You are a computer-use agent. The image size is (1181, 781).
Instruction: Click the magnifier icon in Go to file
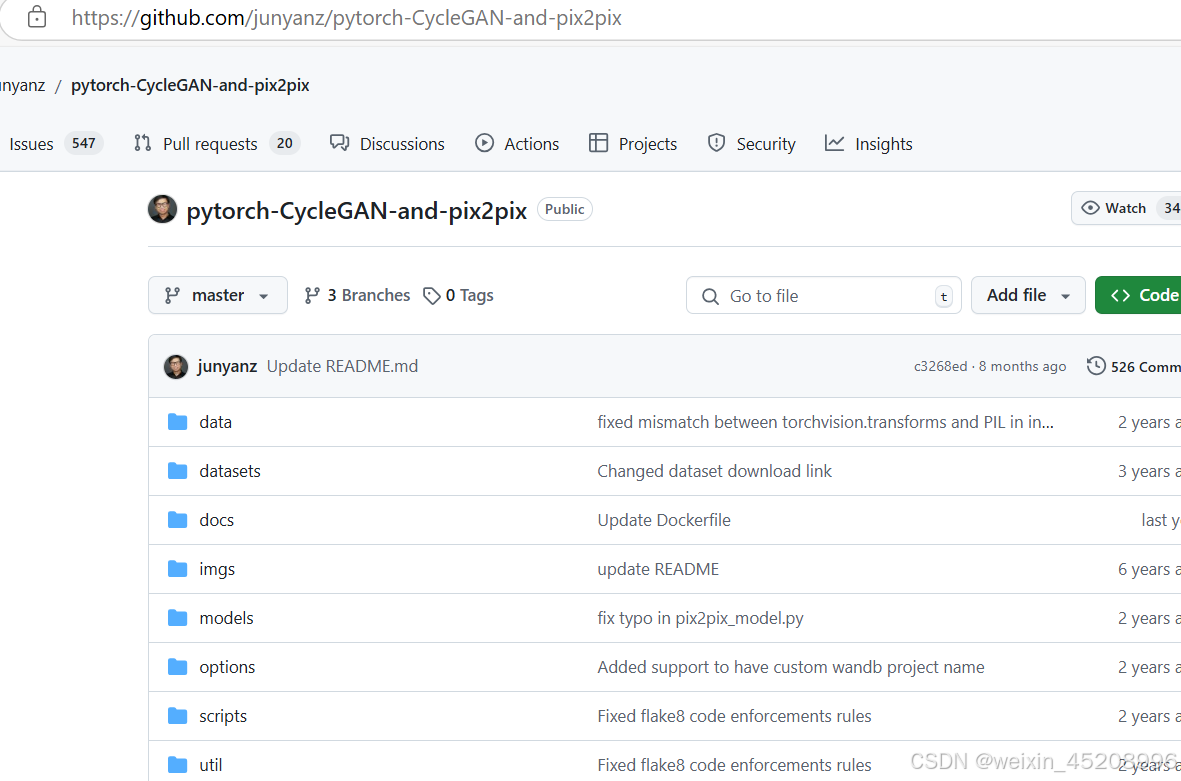point(710,296)
